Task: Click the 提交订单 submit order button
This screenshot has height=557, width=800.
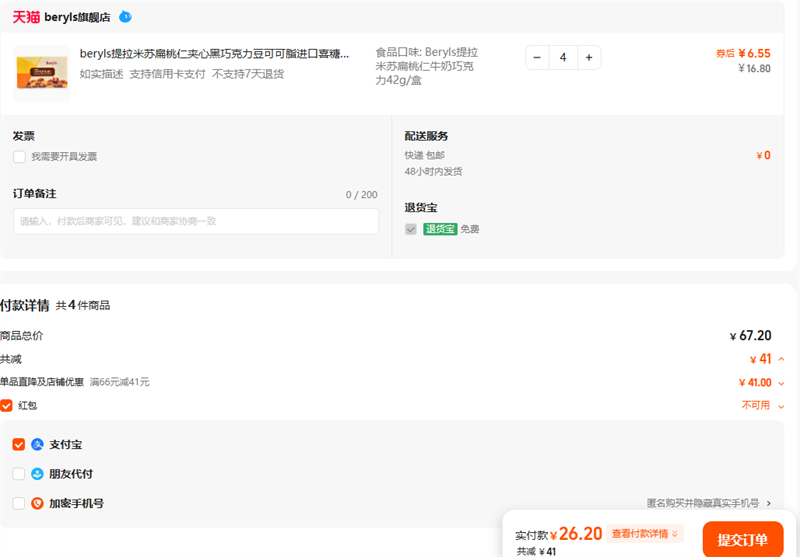Action: click(743, 539)
